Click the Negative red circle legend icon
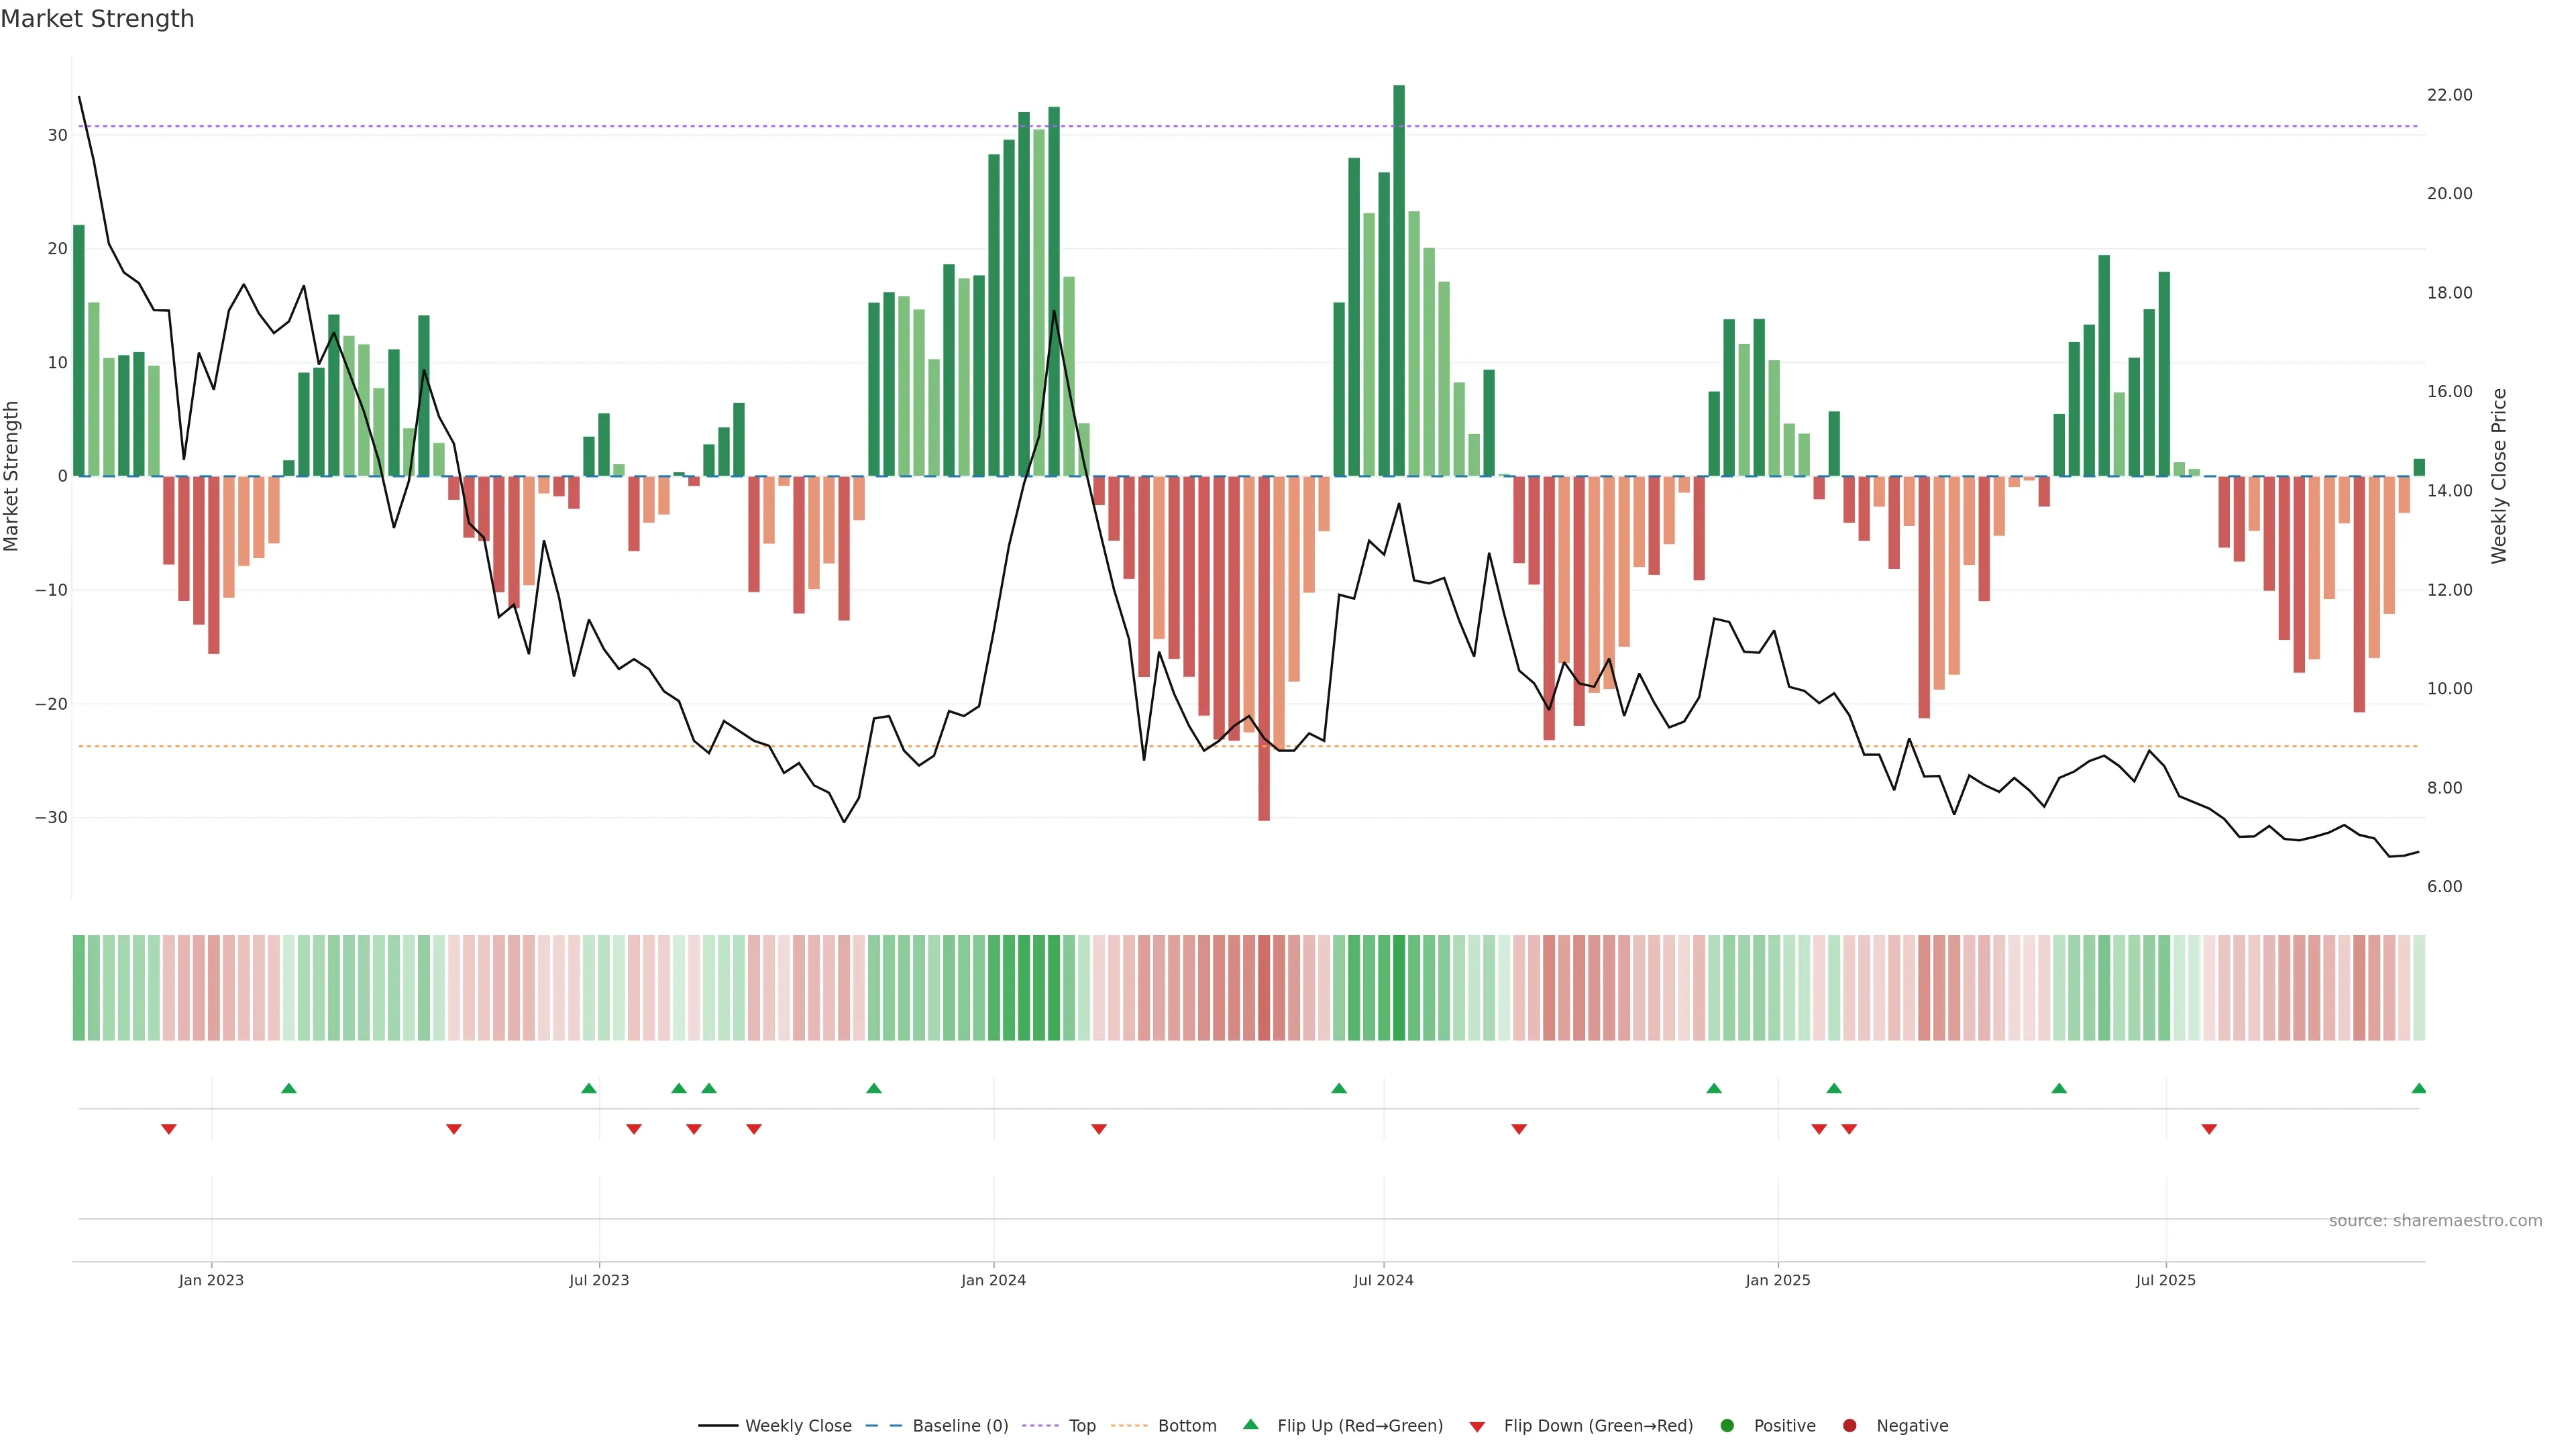The image size is (2576, 1449). (x=1849, y=1425)
